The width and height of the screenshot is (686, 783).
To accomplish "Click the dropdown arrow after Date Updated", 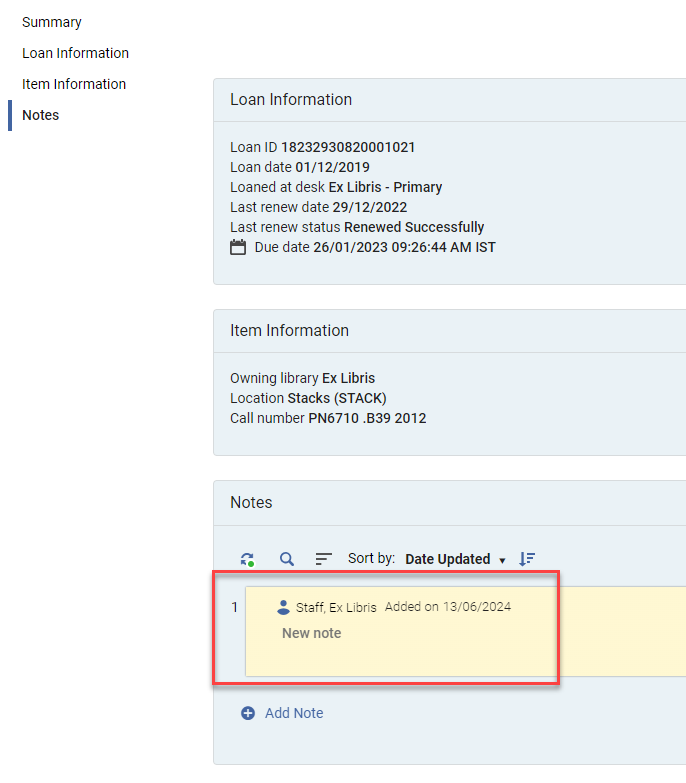I will click(x=502, y=560).
